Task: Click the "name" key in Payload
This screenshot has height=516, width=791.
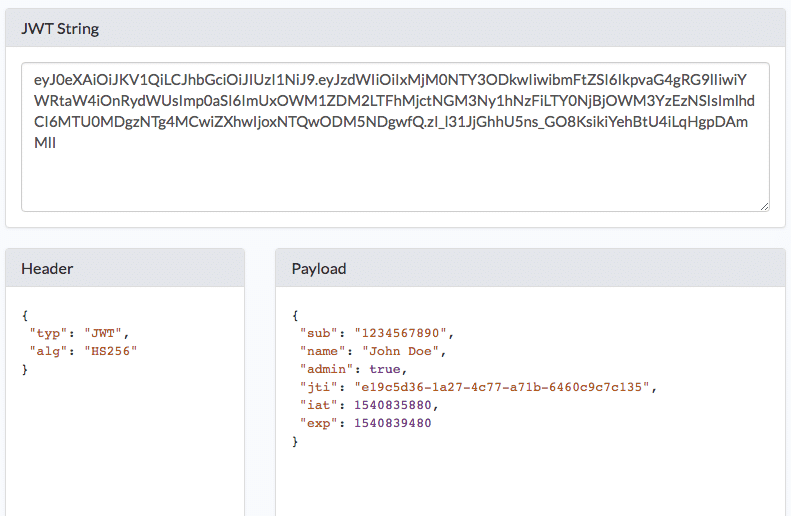Action: [320, 351]
